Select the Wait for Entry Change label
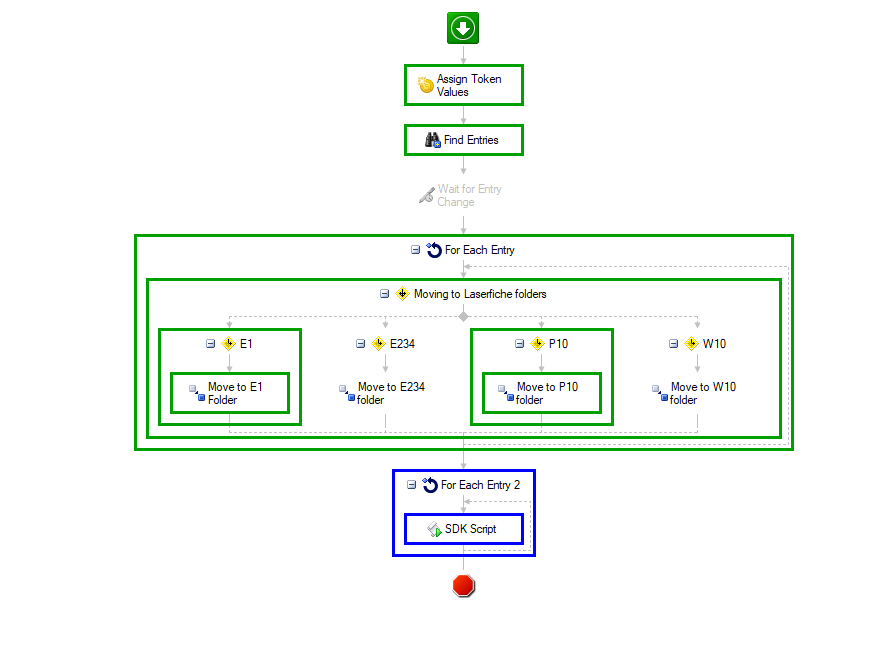Image resolution: width=874 pixels, height=658 pixels. point(469,195)
